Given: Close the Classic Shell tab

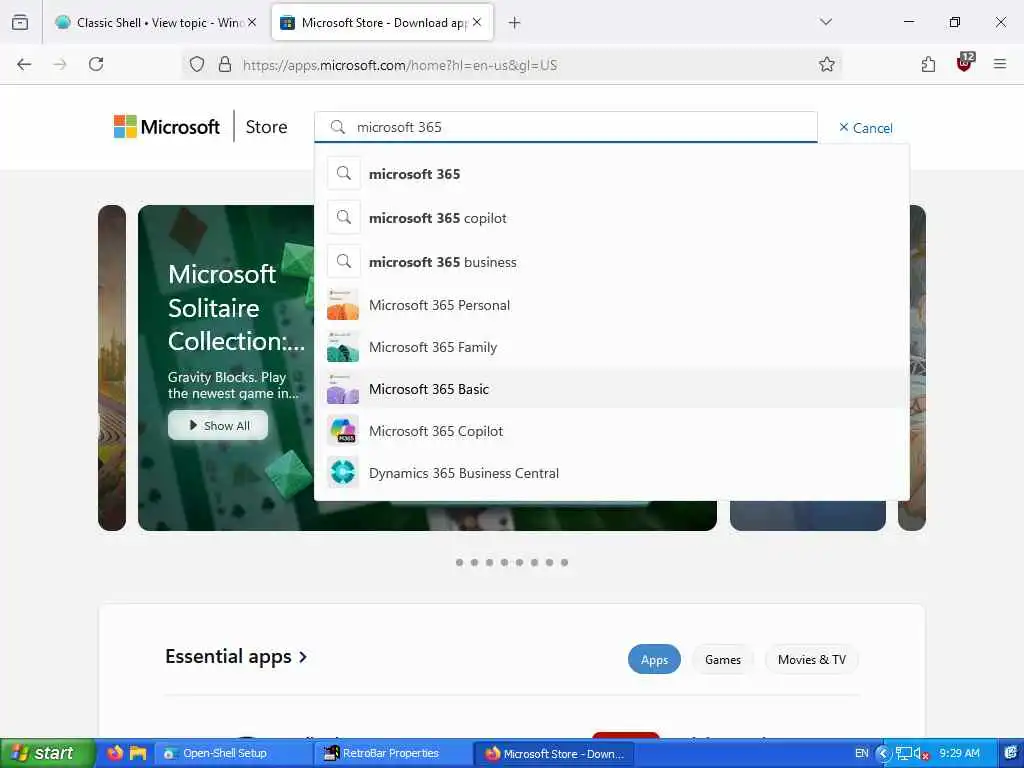Looking at the screenshot, I should pyautogui.click(x=252, y=22).
